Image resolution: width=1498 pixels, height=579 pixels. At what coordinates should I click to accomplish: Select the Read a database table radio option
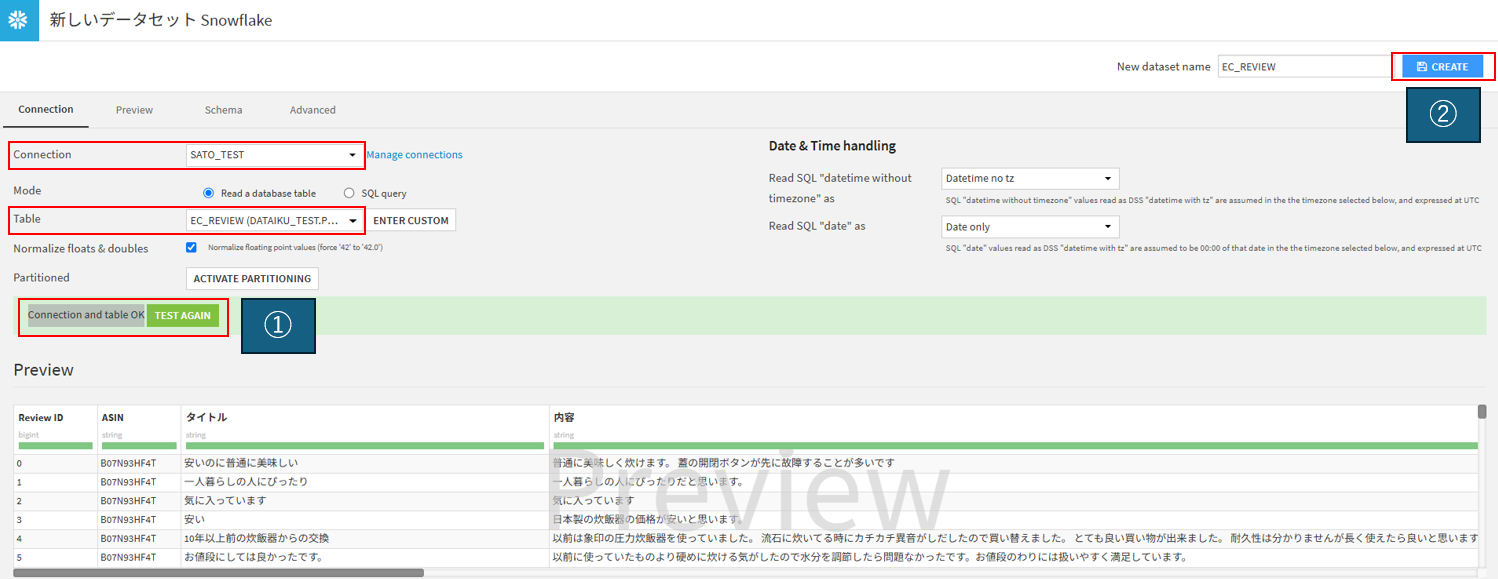(x=209, y=193)
